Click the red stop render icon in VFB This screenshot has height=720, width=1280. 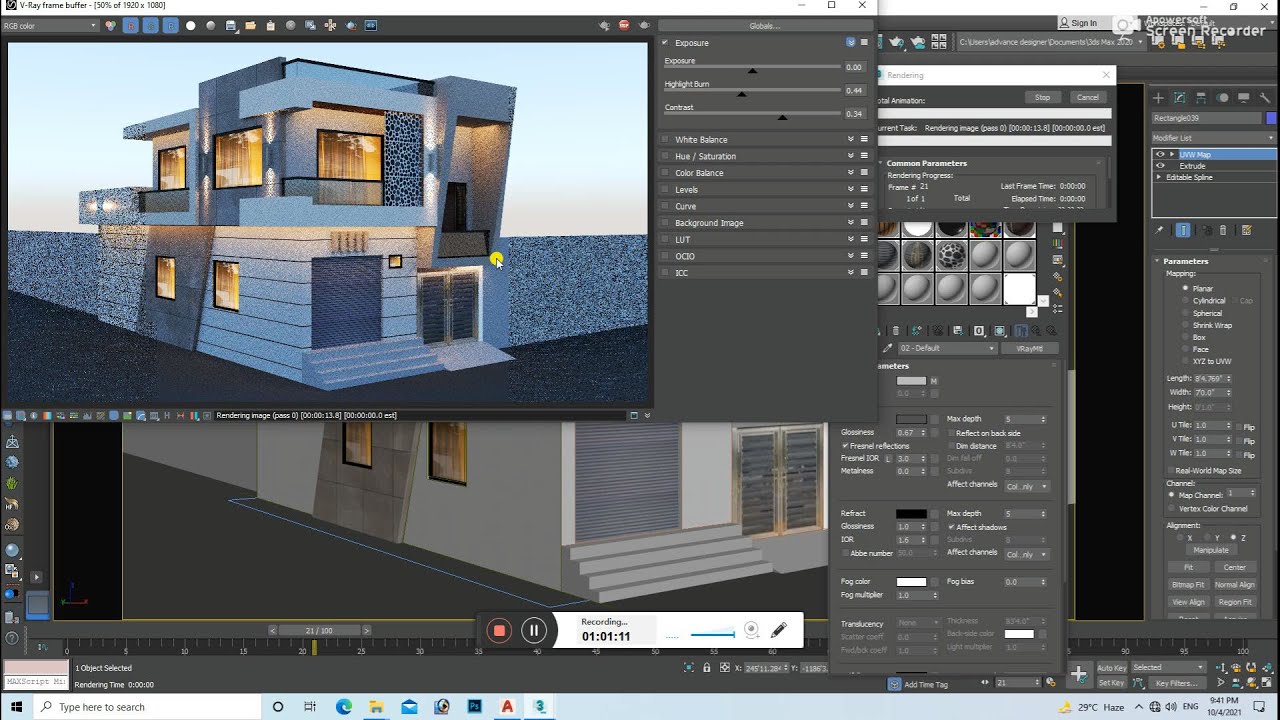point(625,25)
